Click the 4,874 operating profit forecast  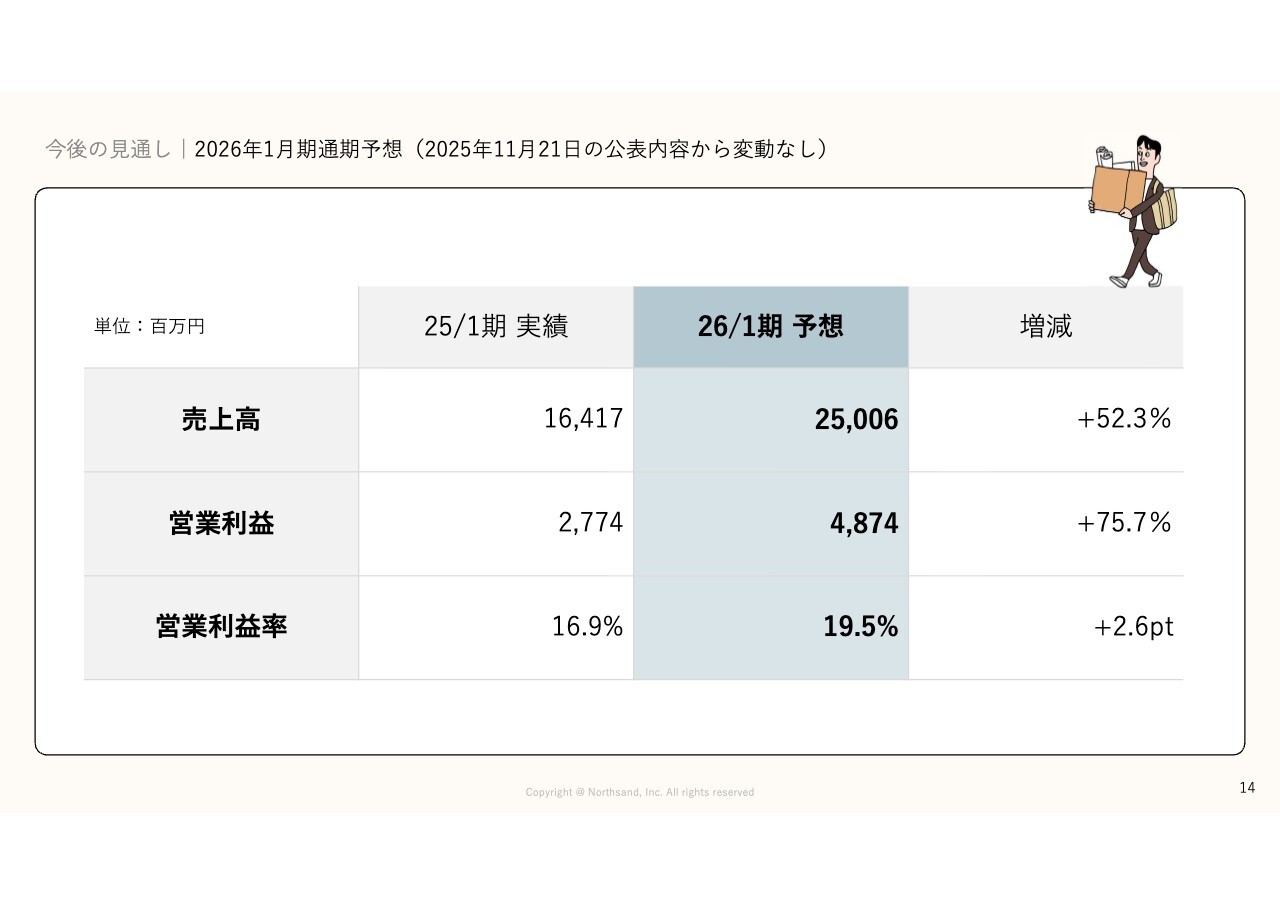click(863, 524)
